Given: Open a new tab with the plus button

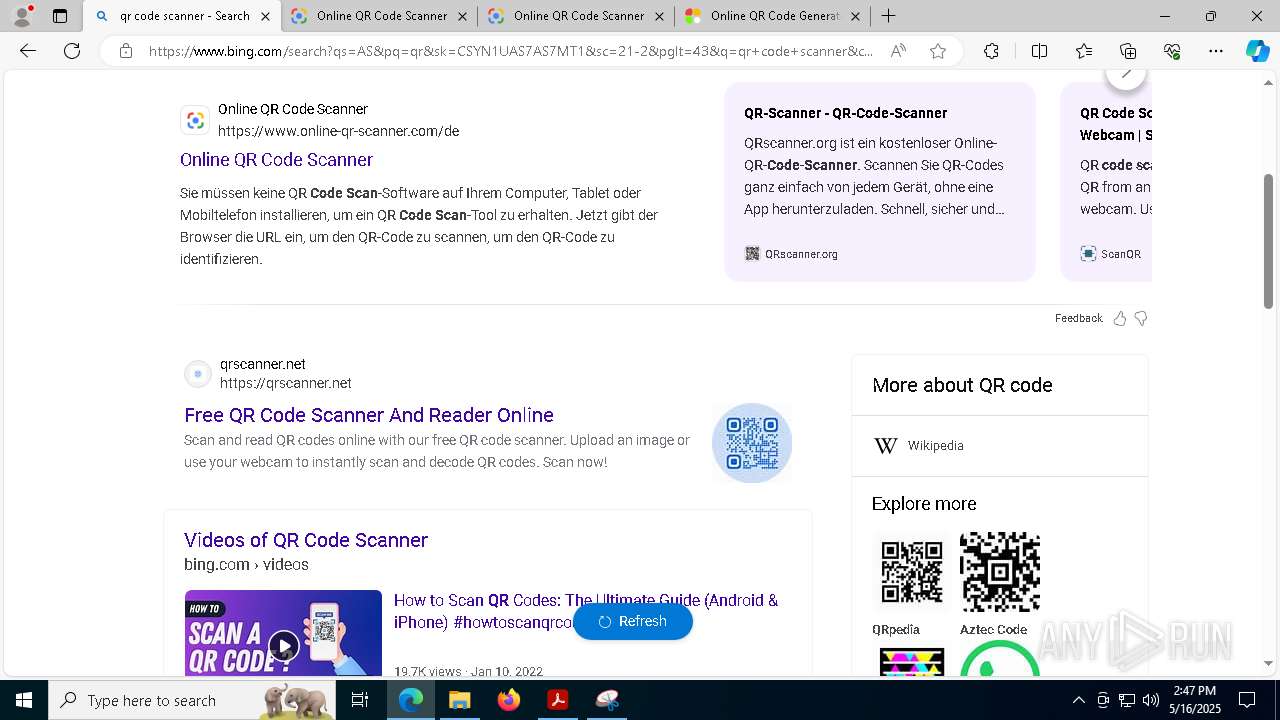Looking at the screenshot, I should click(888, 16).
